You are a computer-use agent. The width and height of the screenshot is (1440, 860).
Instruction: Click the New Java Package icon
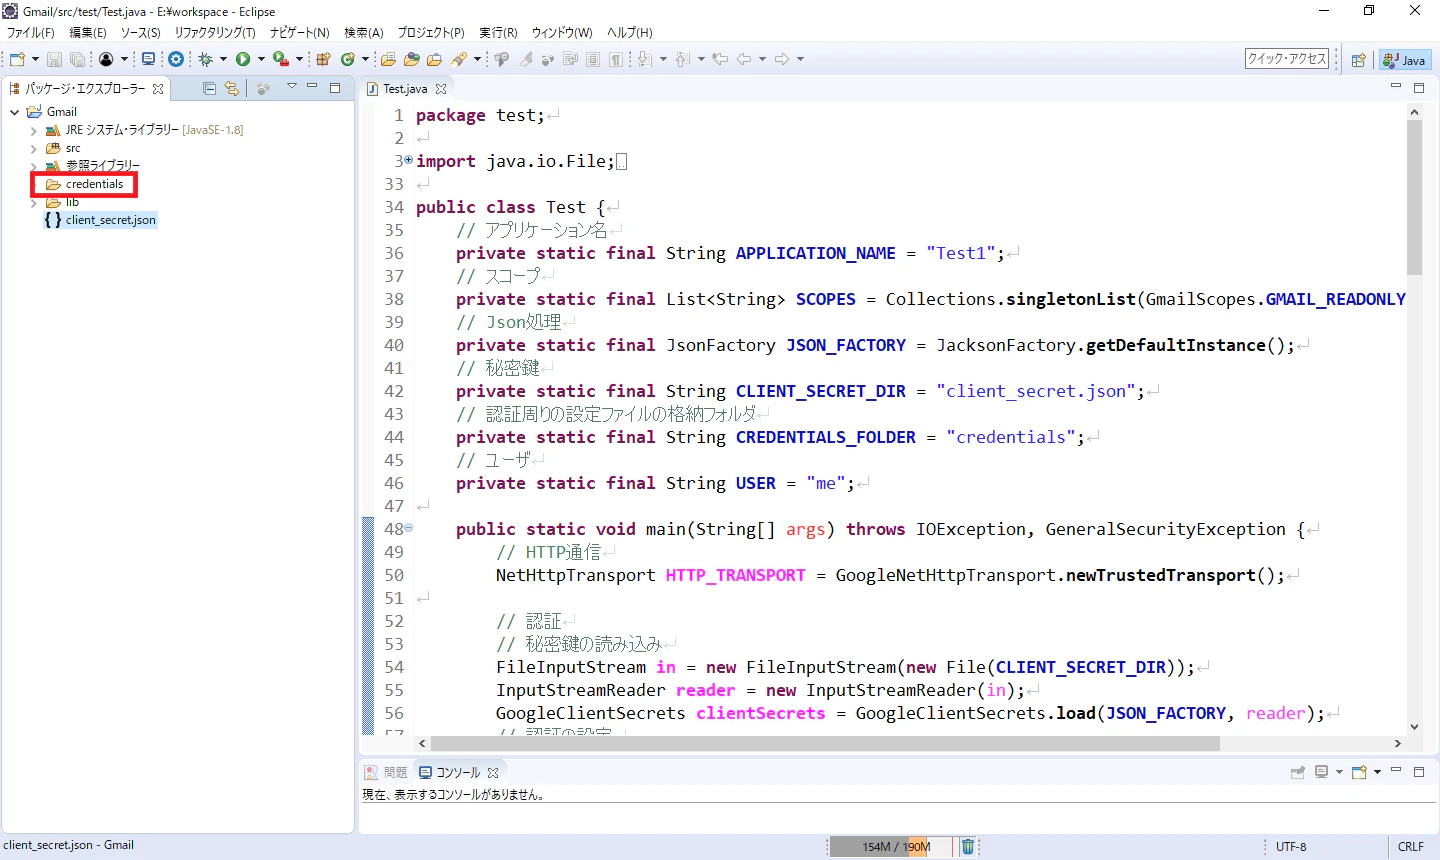[x=323, y=59]
